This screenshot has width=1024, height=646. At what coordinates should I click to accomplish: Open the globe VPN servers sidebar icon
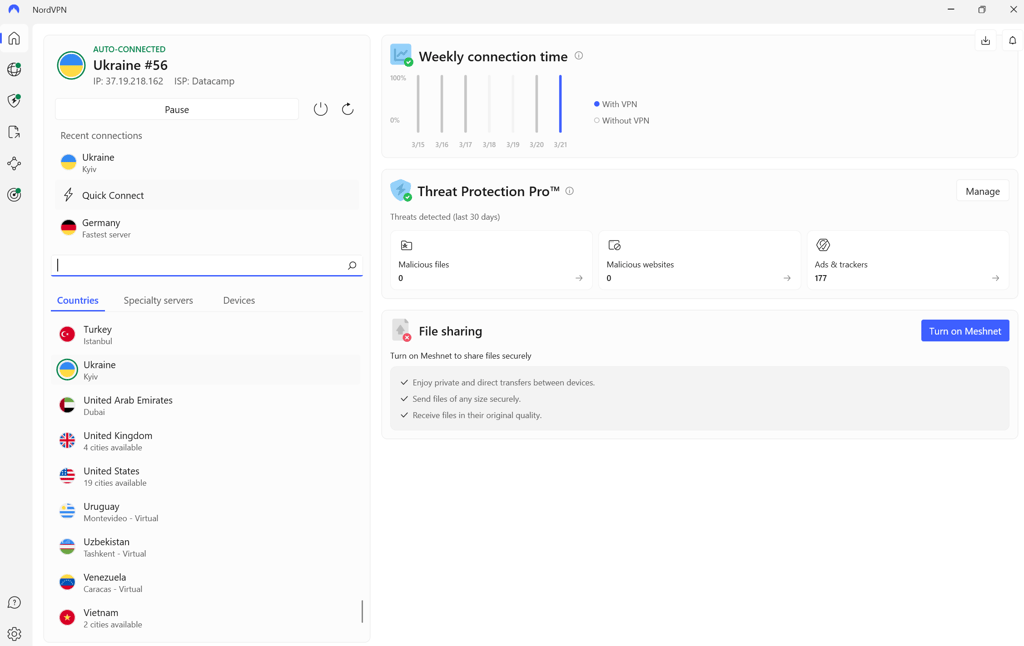(x=14, y=69)
